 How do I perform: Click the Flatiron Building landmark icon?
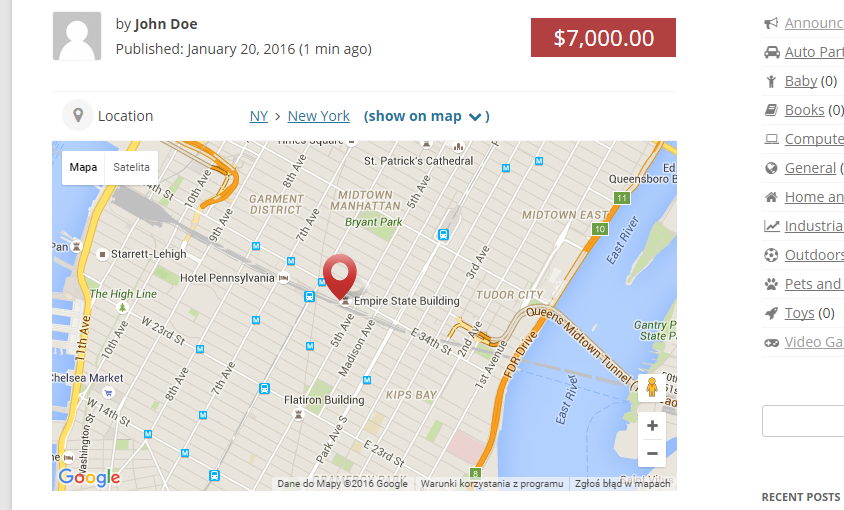pyautogui.click(x=296, y=413)
